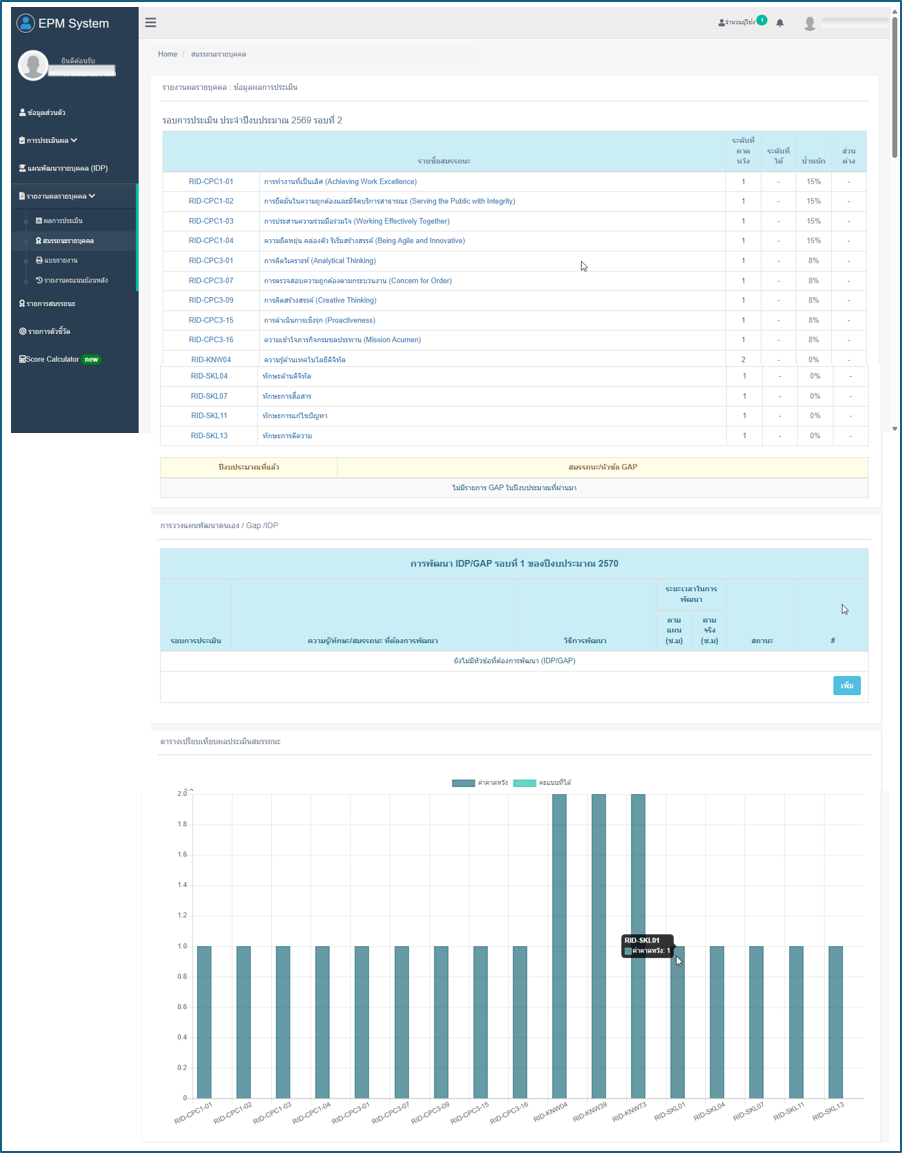Click the EPM System logo icon
Screen dimensions: 902x1153
pyautogui.click(x=26, y=23)
